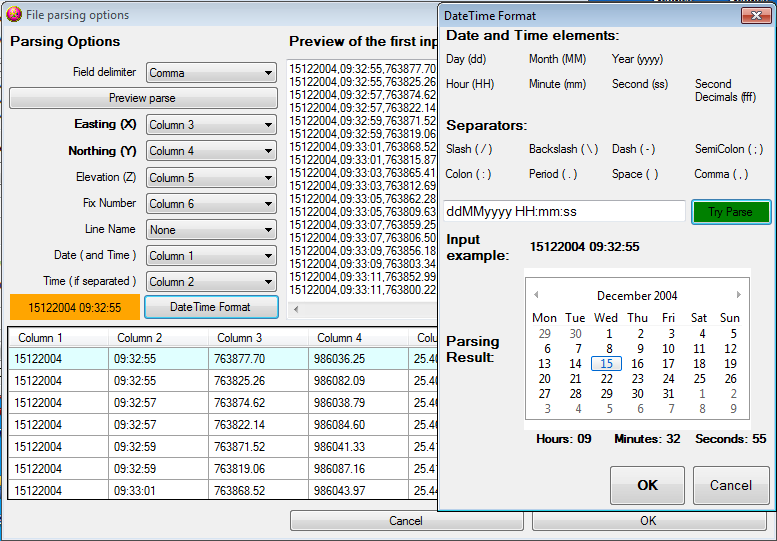The height and width of the screenshot is (541, 777).
Task: Click OK in File parsing options window
Action: pos(648,521)
